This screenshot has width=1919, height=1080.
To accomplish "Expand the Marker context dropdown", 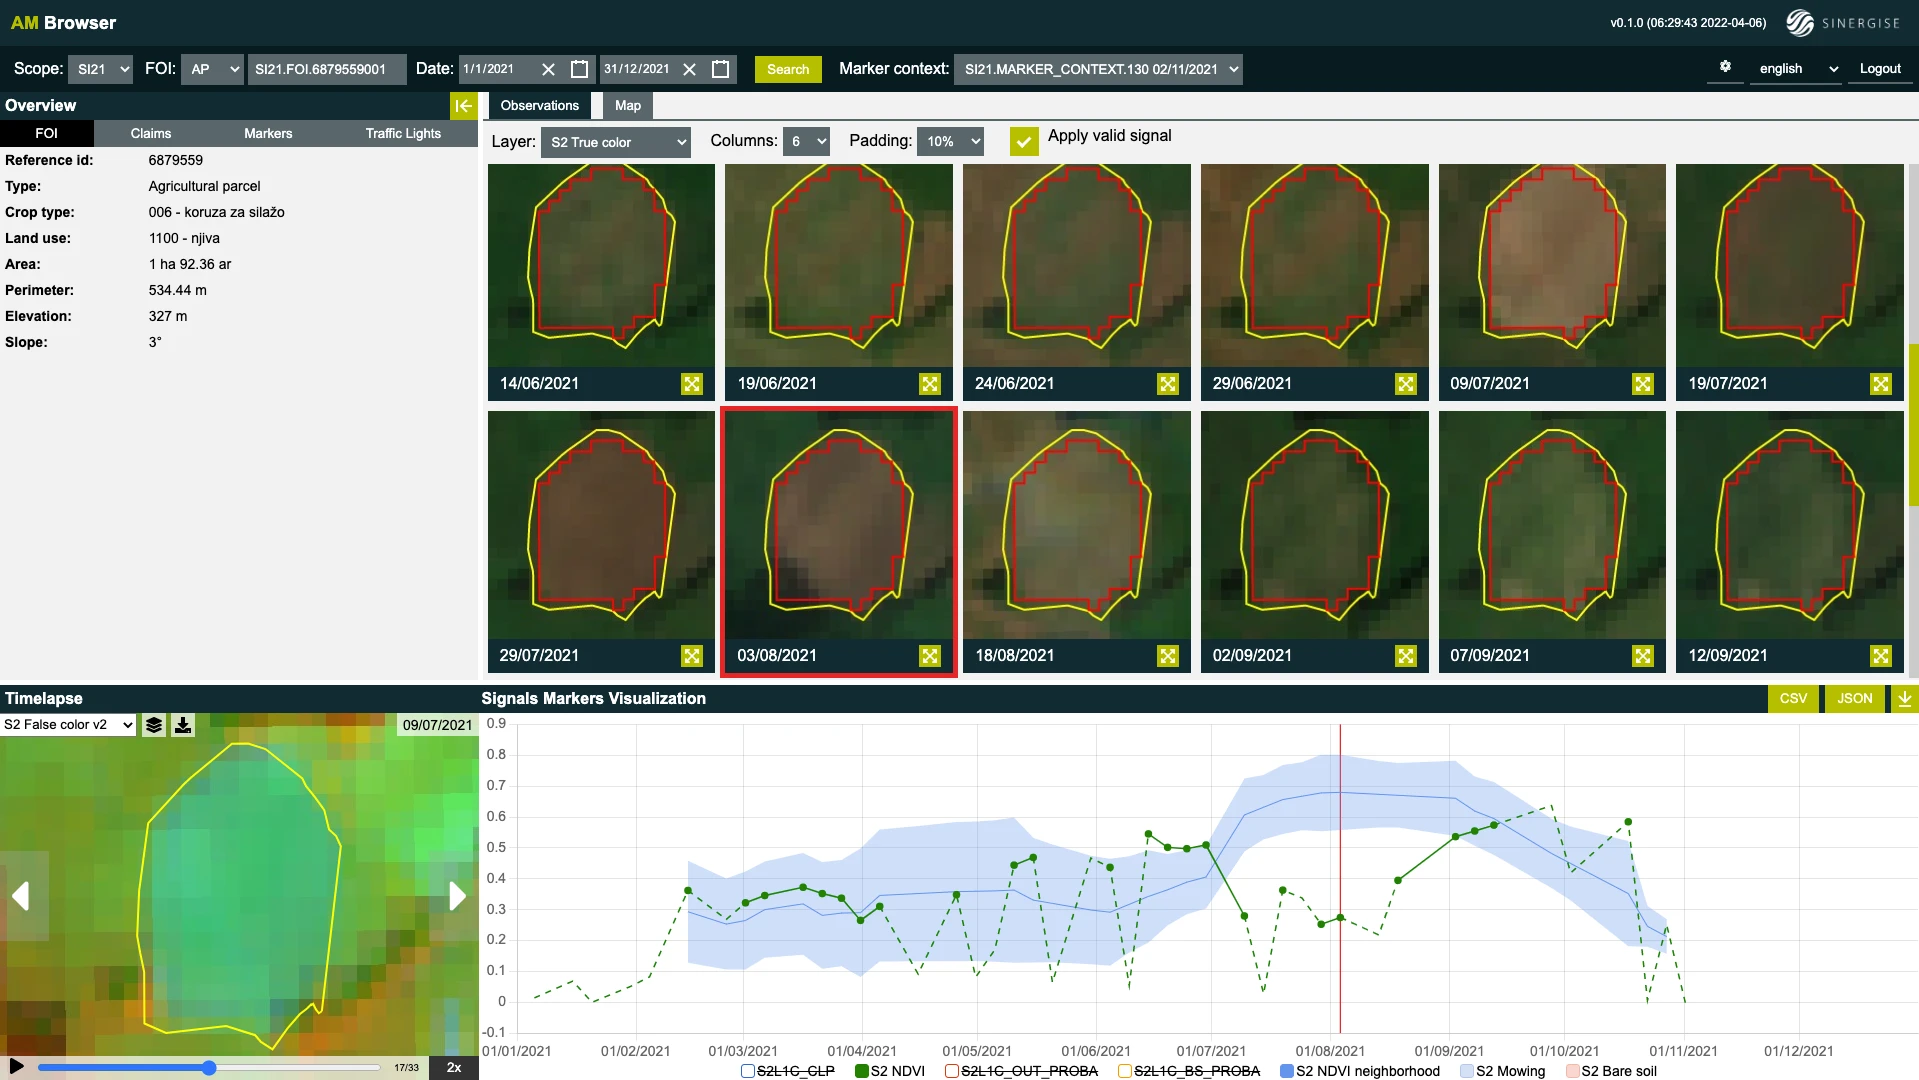I will [1098, 69].
